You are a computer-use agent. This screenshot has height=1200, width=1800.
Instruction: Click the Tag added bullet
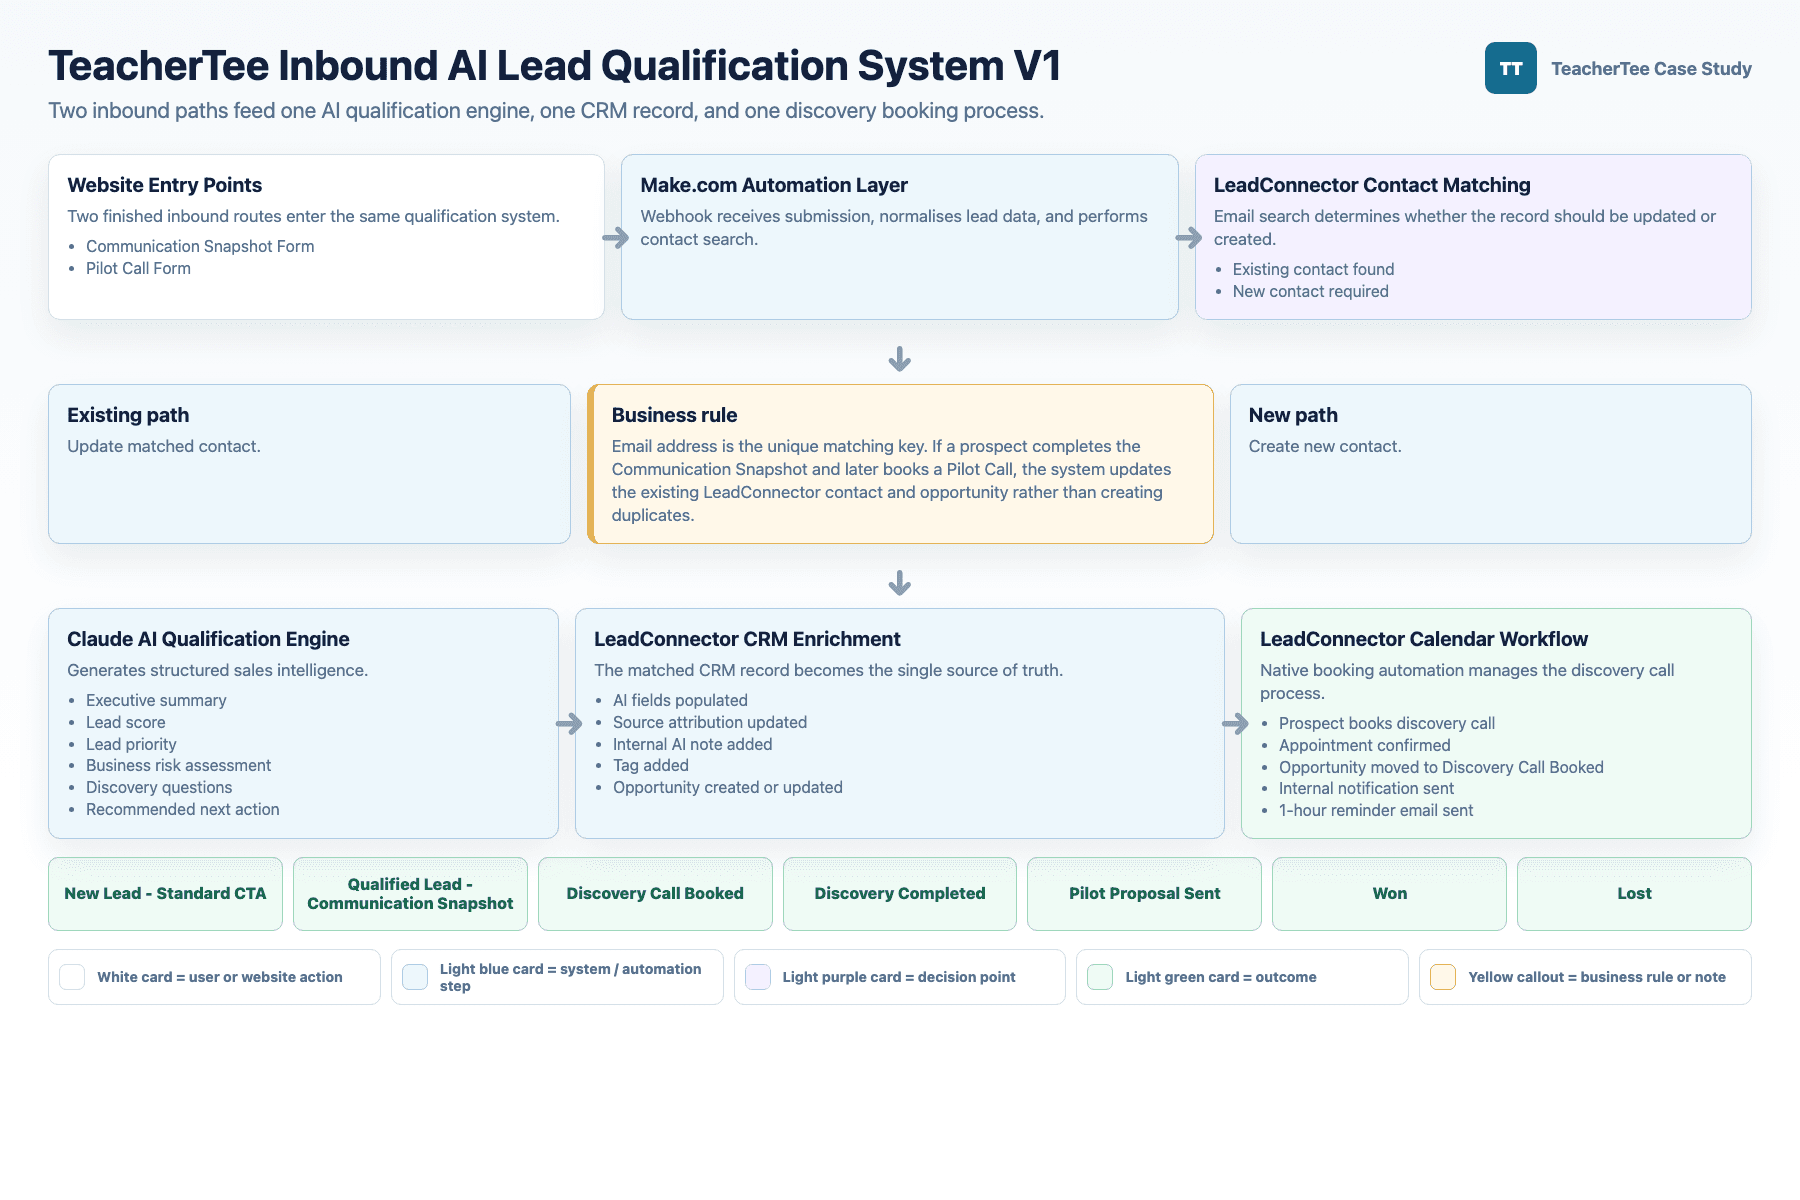pyautogui.click(x=651, y=765)
